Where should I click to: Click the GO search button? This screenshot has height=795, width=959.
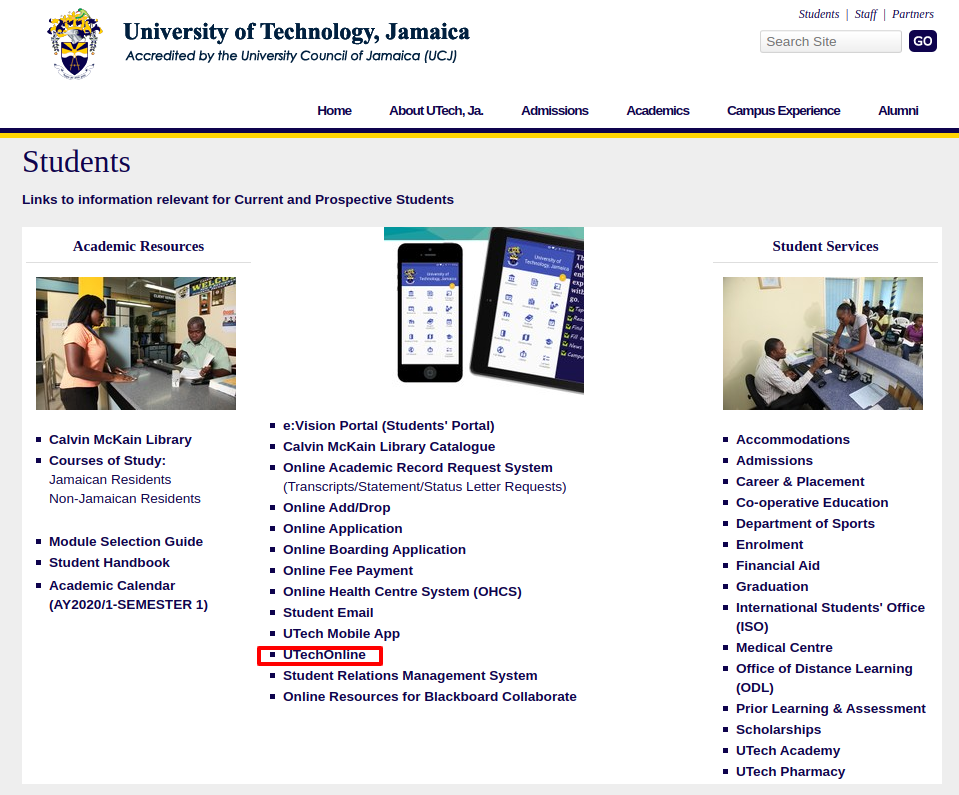click(922, 42)
